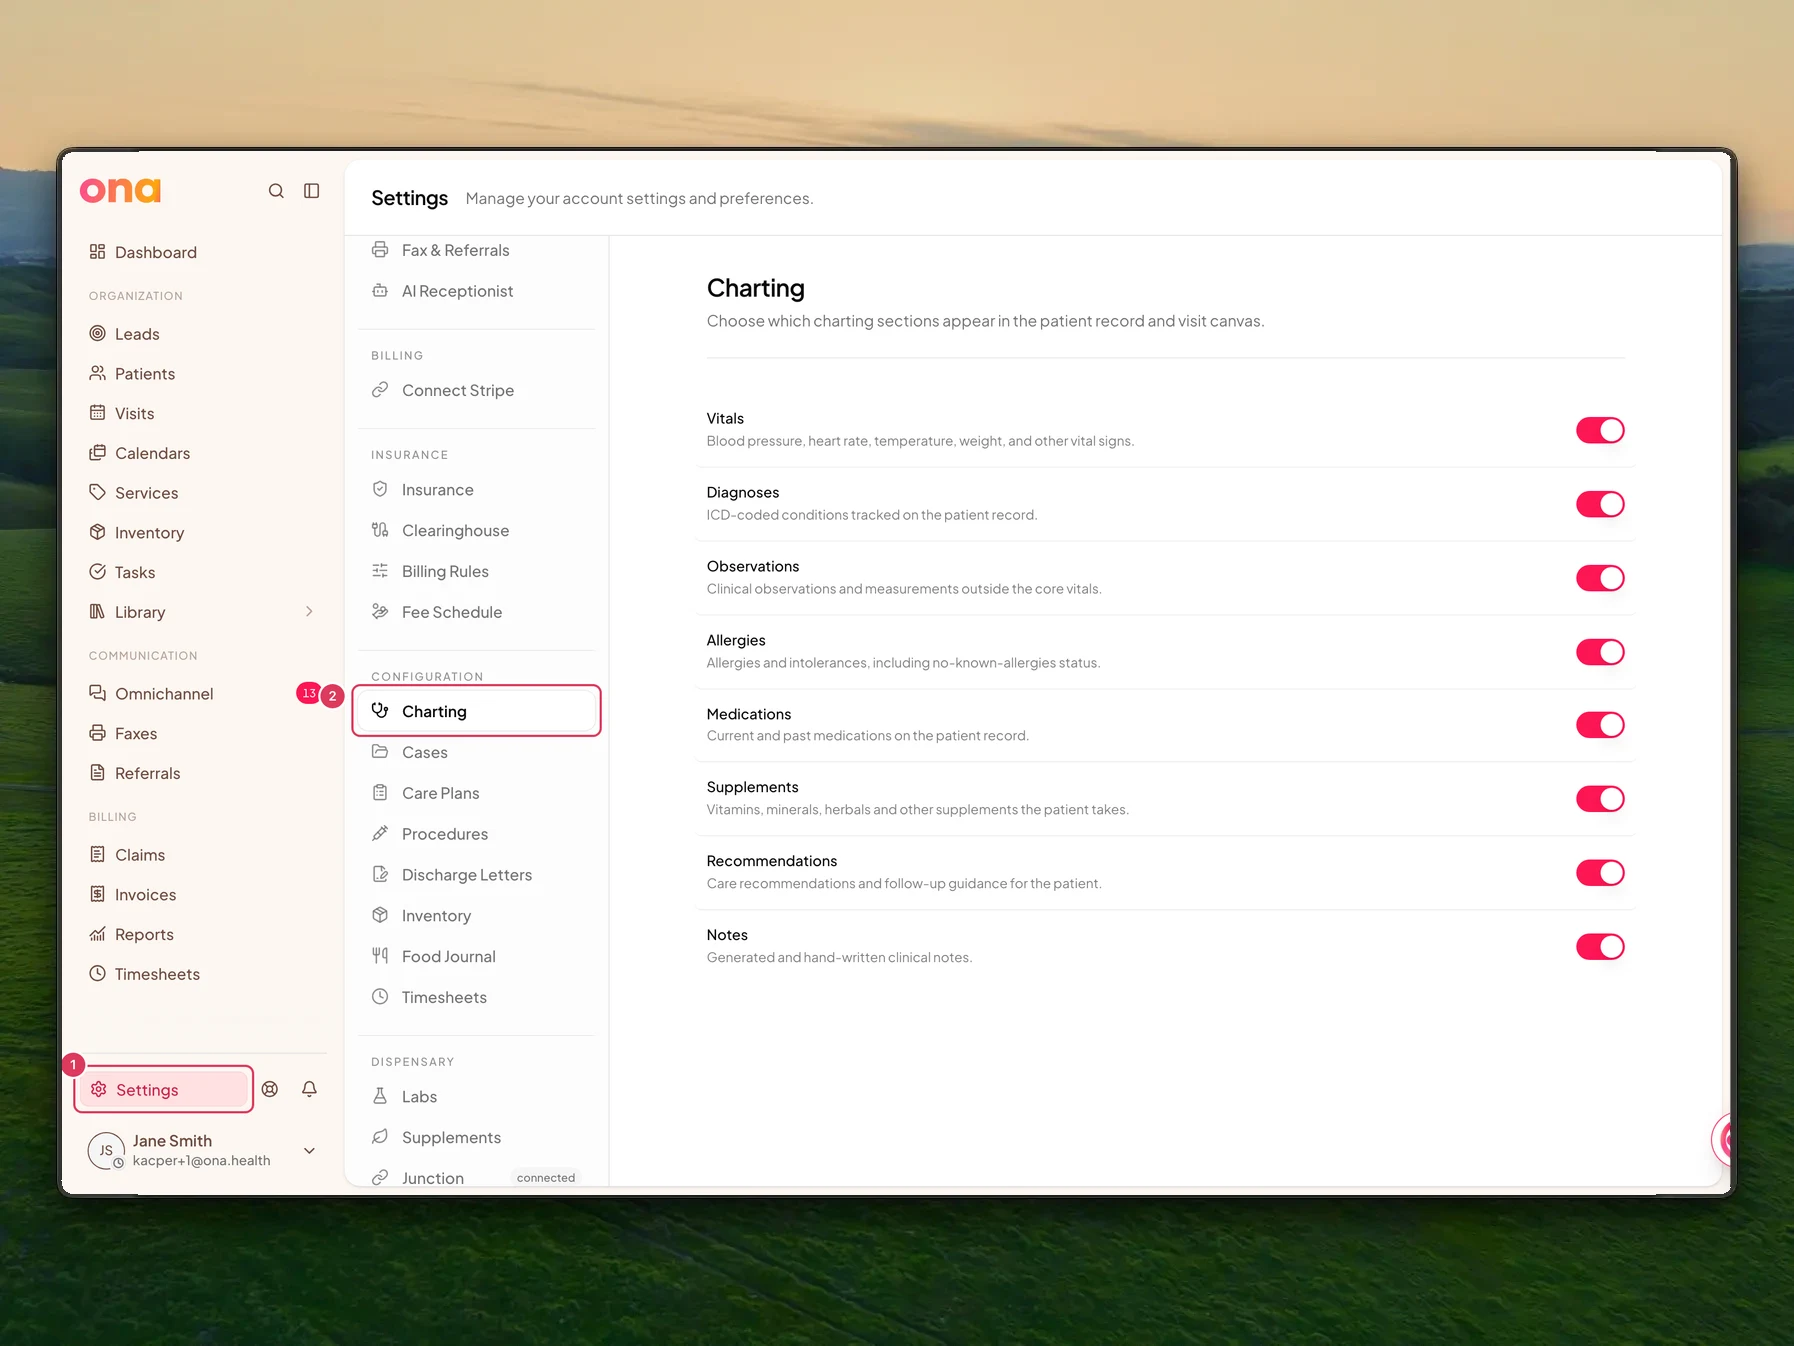This screenshot has width=1794, height=1346.
Task: Click the Faxes printer icon
Action: coord(97,733)
